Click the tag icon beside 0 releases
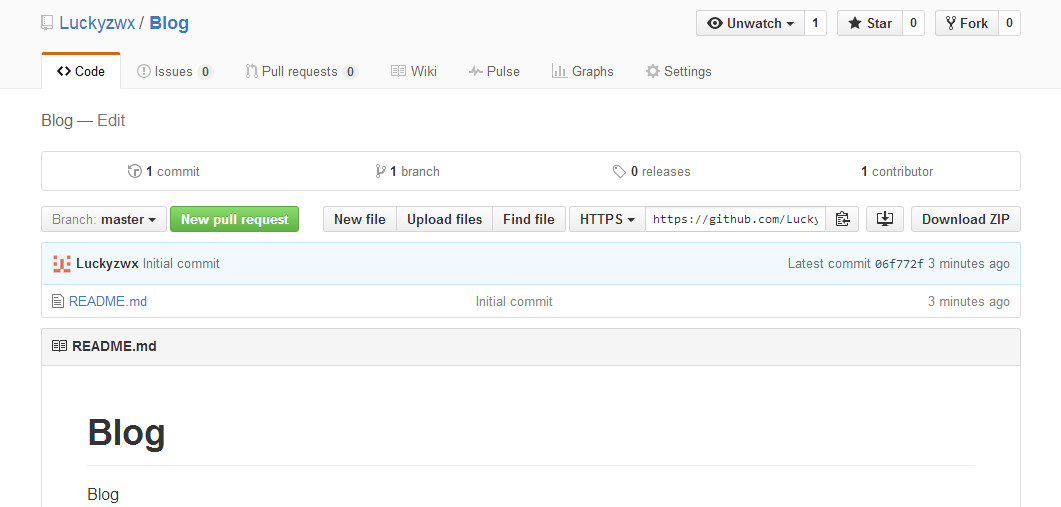Image resolution: width=1061 pixels, height=507 pixels. coord(619,171)
